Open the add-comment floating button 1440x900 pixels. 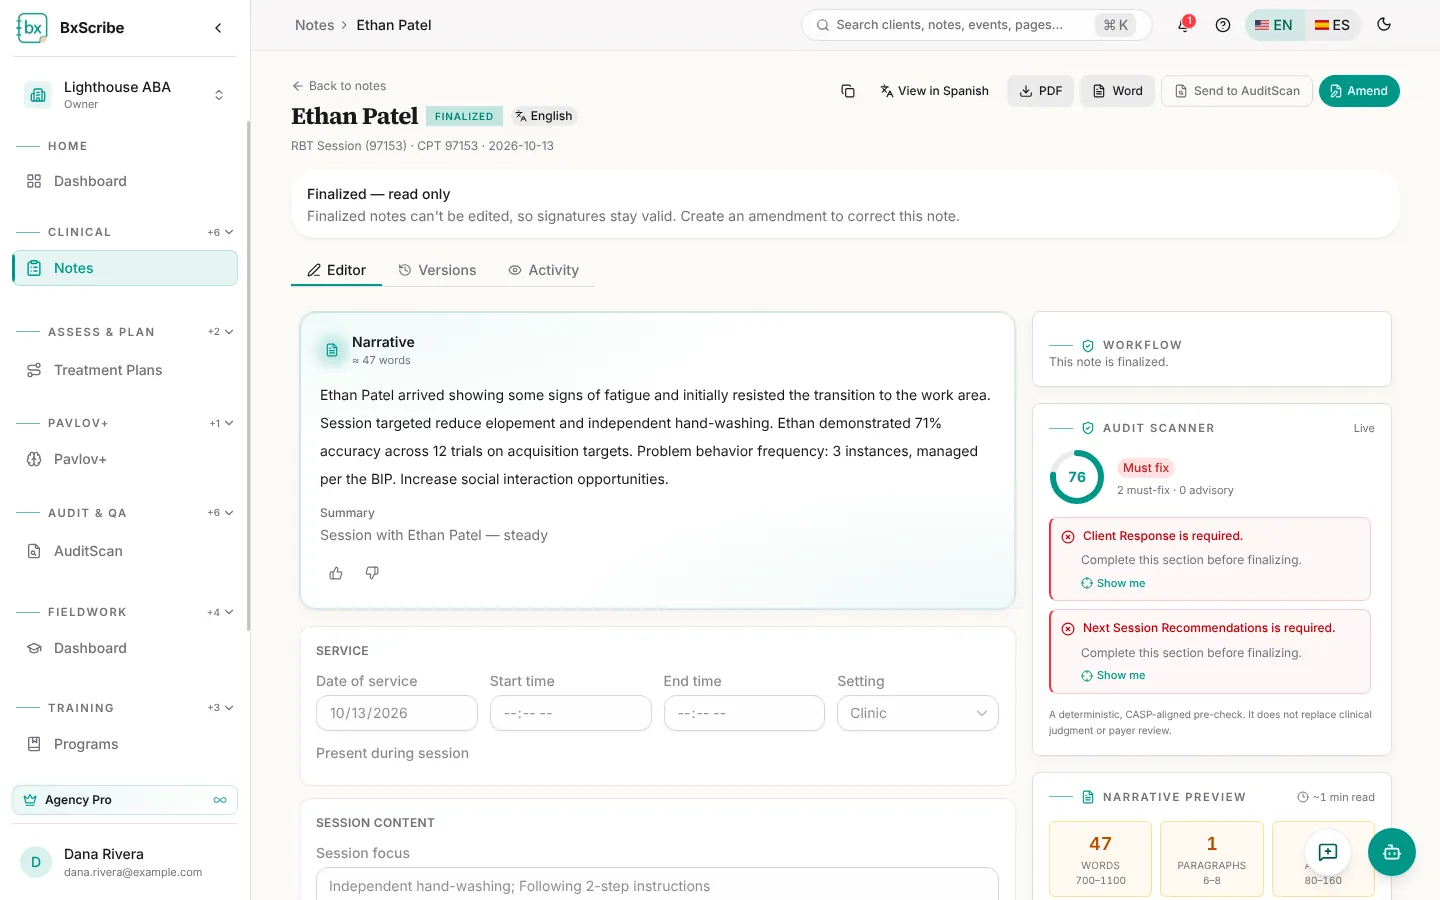pos(1328,852)
